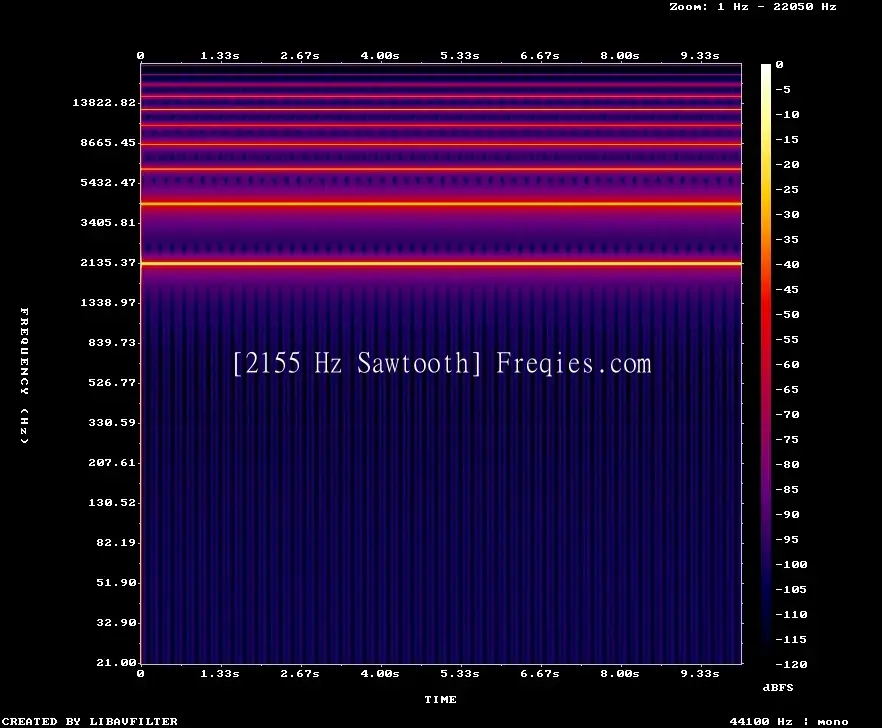Click the 2135.37 frequency axis label

click(x=108, y=262)
